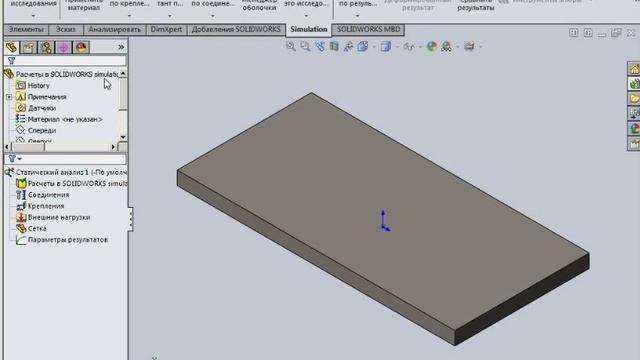Click View Orientation cube icon
This screenshot has height=360, width=640.
click(x=362, y=47)
